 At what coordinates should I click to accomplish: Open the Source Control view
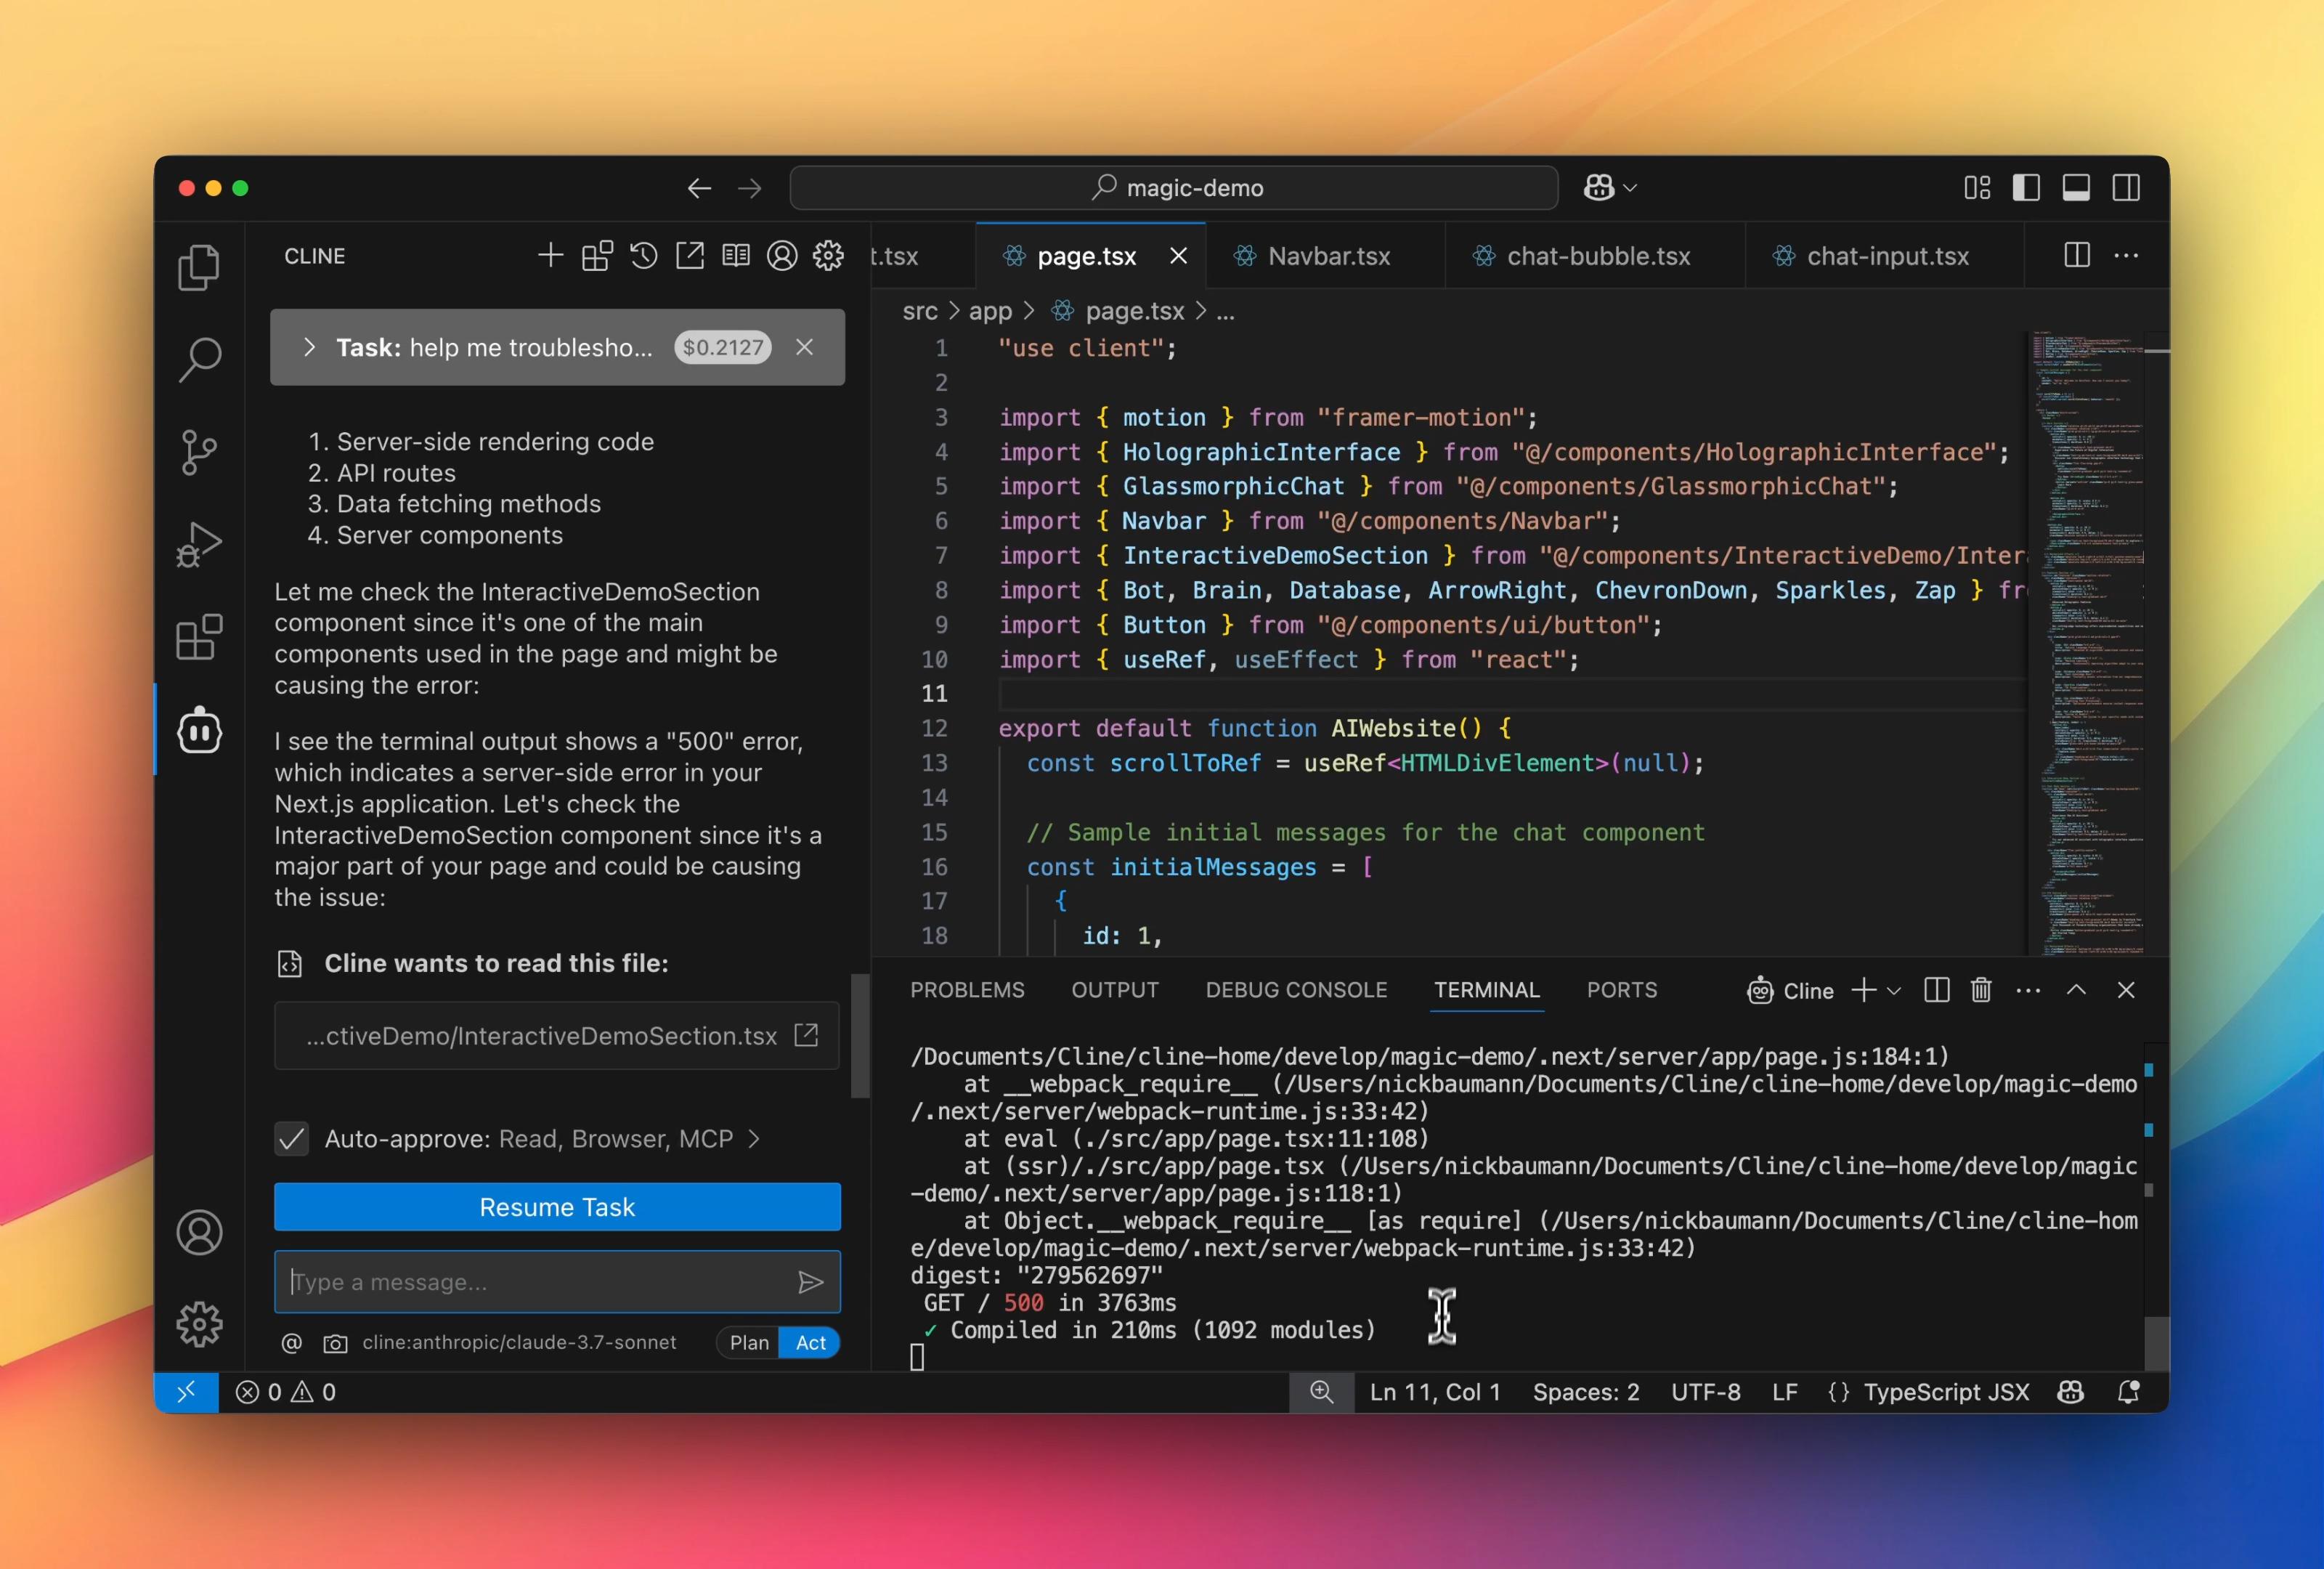199,452
